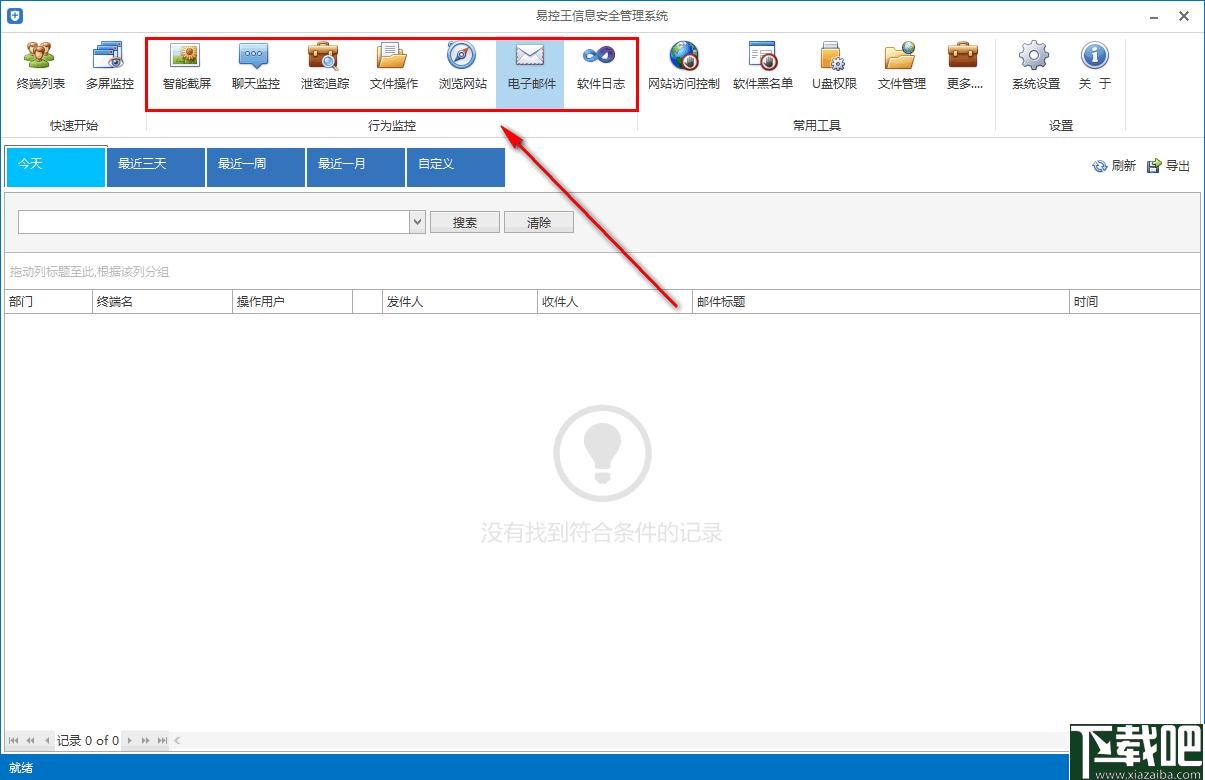Sort by 操作用户 column header

(293, 302)
